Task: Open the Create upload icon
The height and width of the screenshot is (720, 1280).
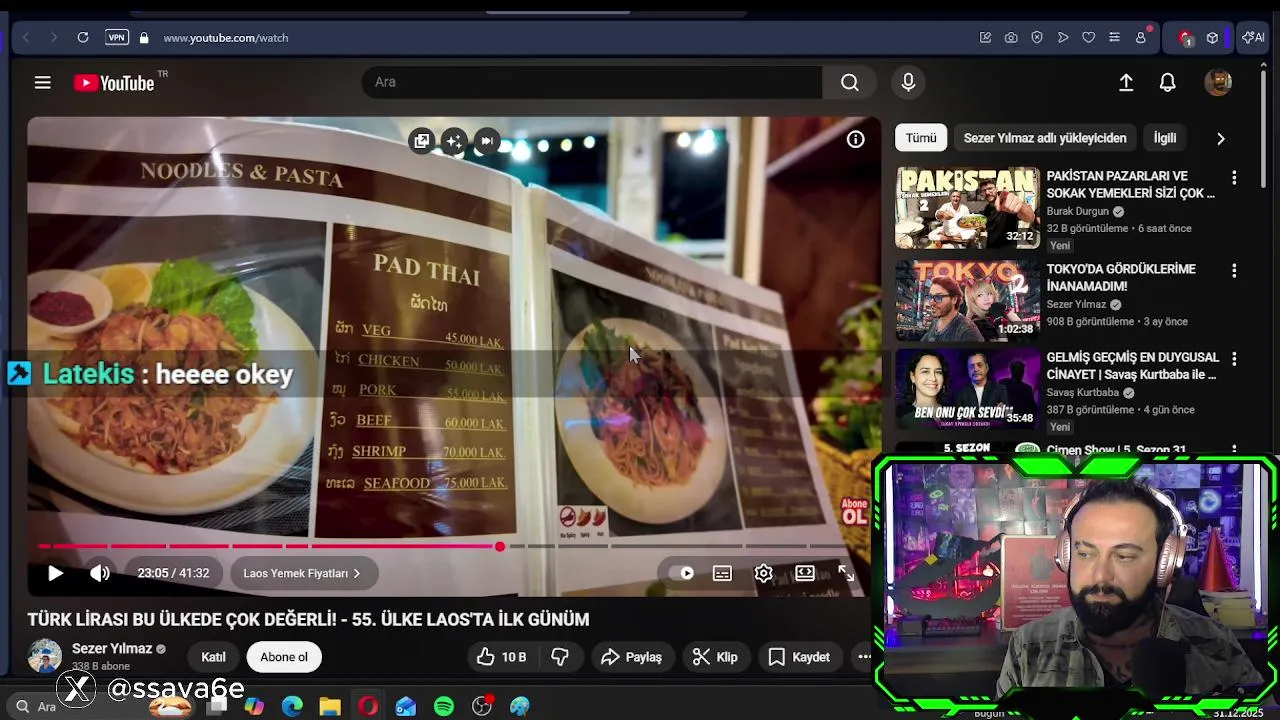Action: point(1126,83)
